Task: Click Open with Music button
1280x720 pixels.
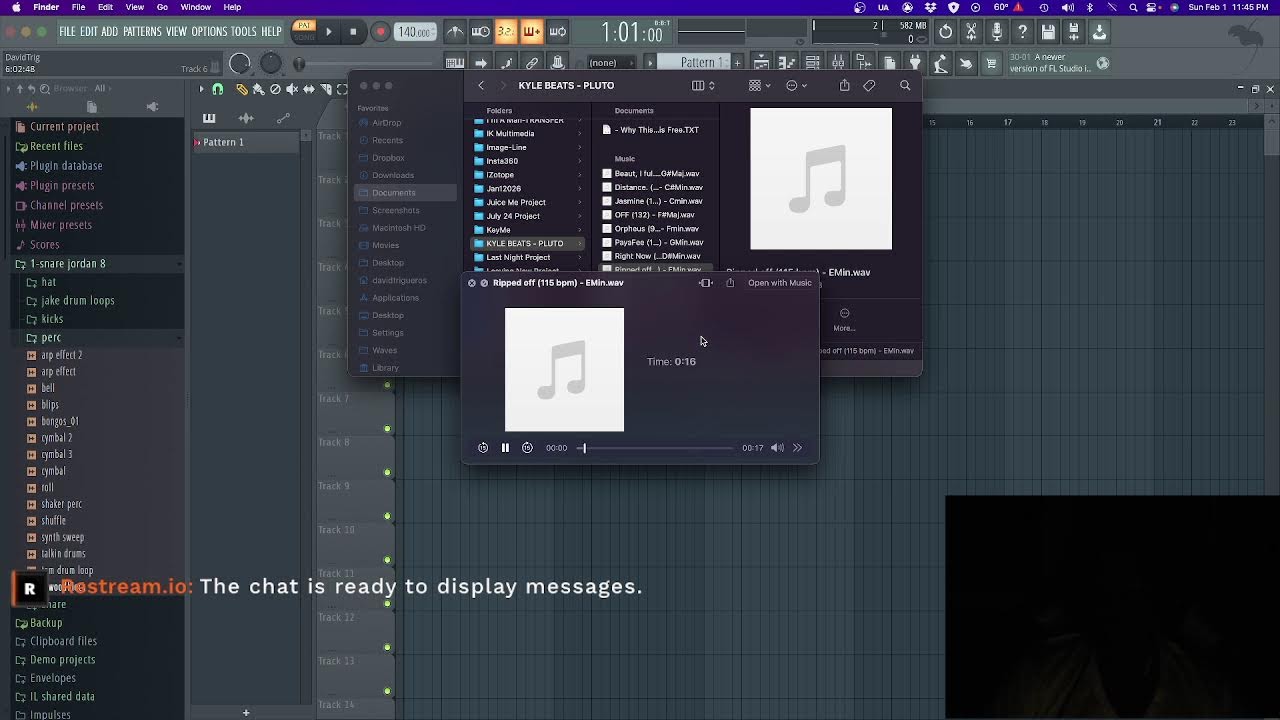Action: [780, 283]
